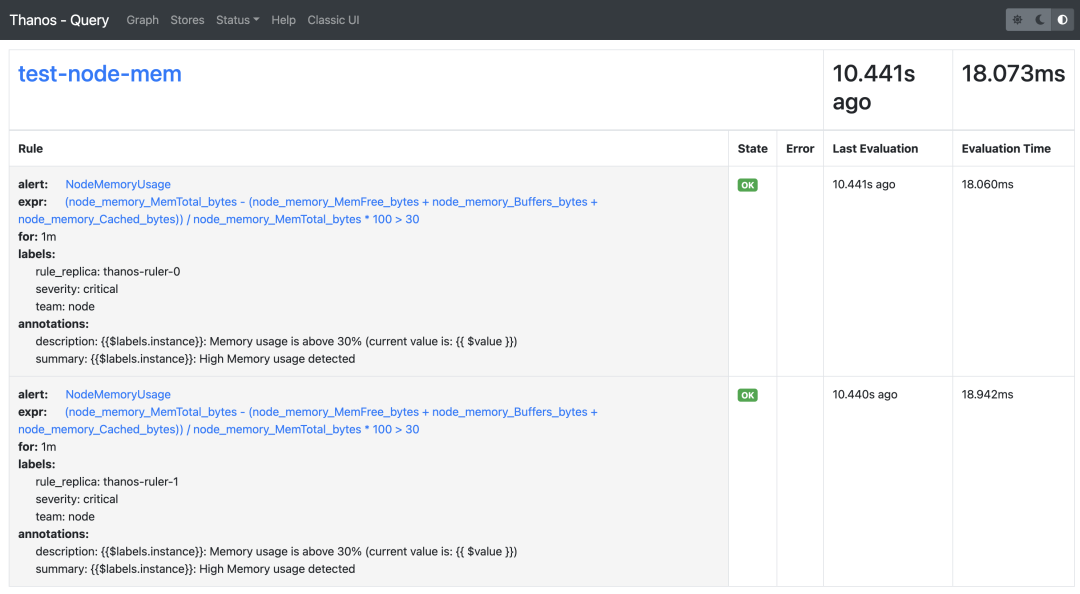Screen dimensions: 1080x594
Task: Click the OK state badge for thanos-ruler-0 rule
Action: (x=747, y=185)
